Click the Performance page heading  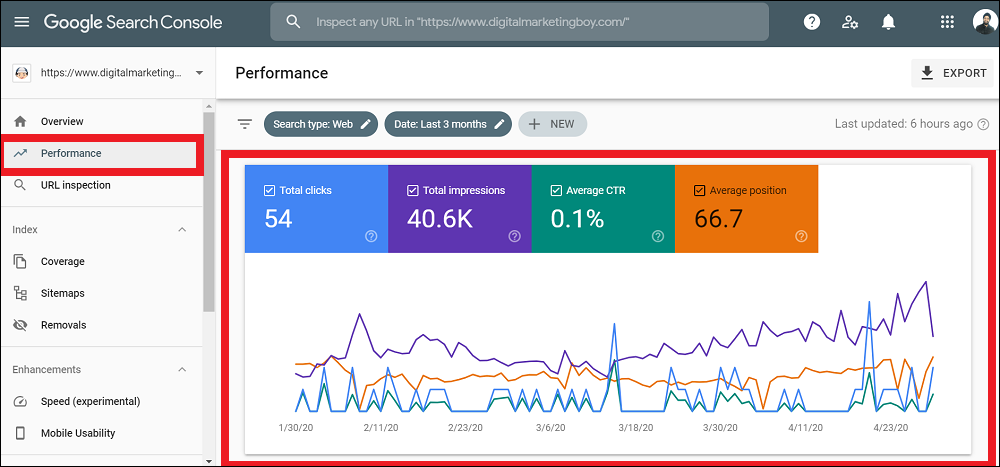(x=281, y=73)
